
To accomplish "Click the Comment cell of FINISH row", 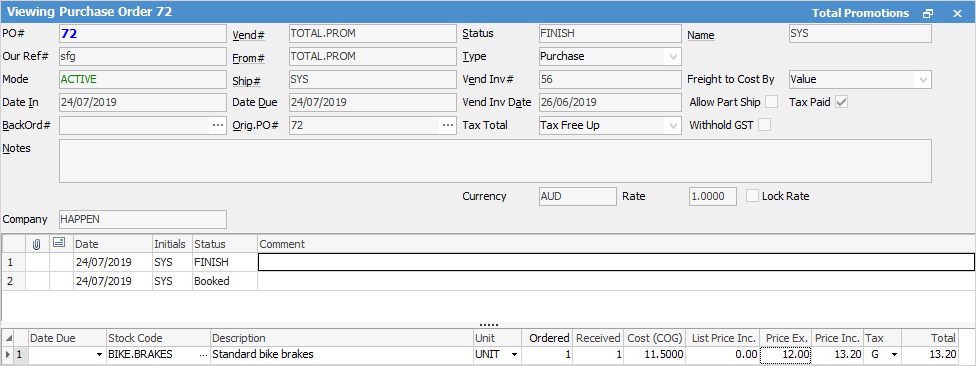I will (x=616, y=262).
